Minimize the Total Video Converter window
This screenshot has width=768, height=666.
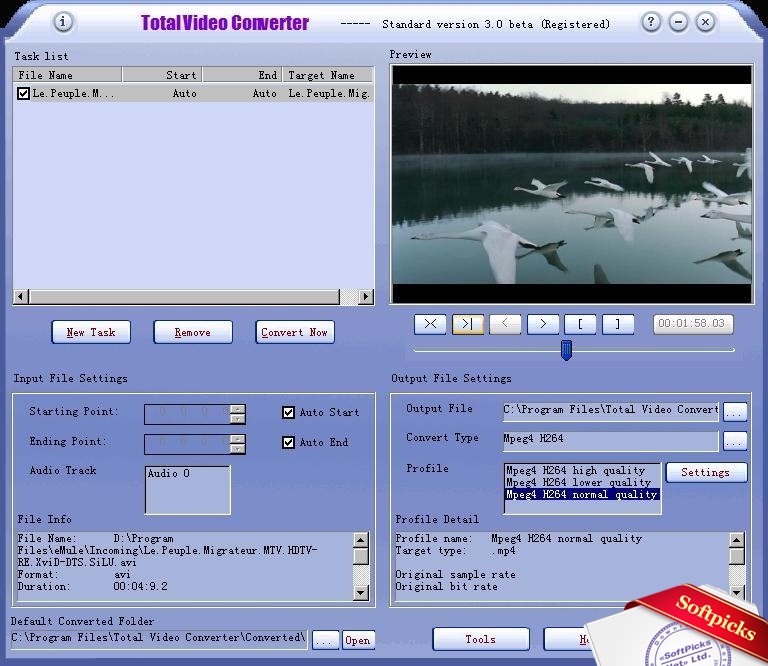678,22
